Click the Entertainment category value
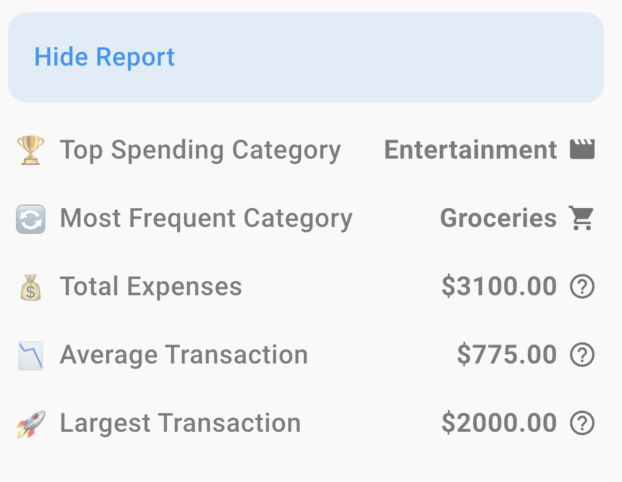Screen dimensions: 622x482 point(470,150)
